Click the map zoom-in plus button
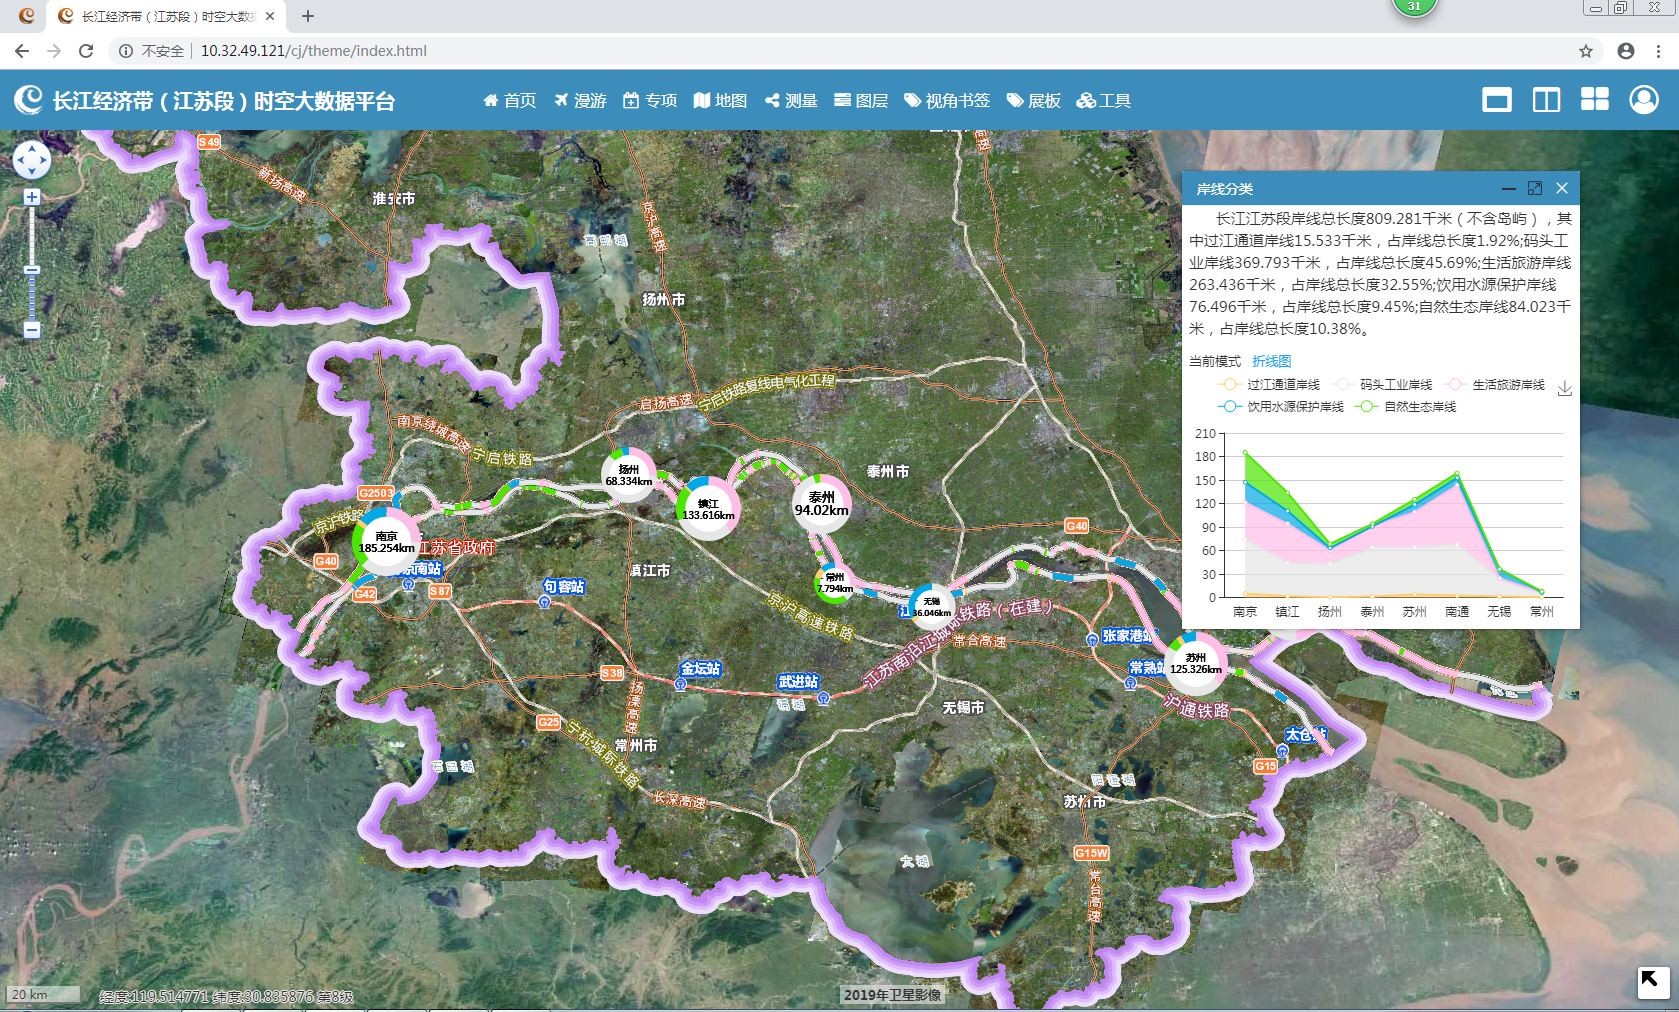Viewport: 1679px width, 1012px height. 32,197
